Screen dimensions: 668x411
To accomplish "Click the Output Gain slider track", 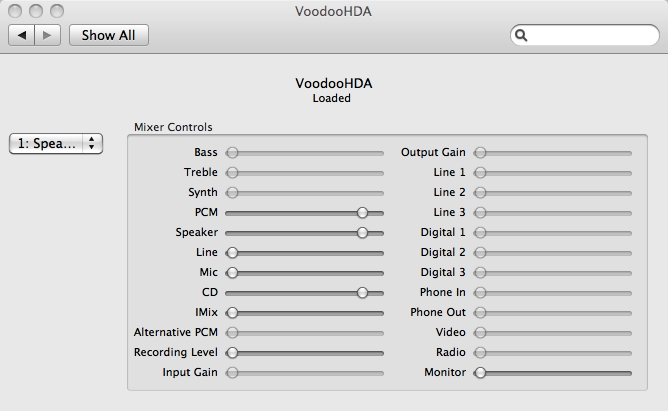I will [555, 153].
